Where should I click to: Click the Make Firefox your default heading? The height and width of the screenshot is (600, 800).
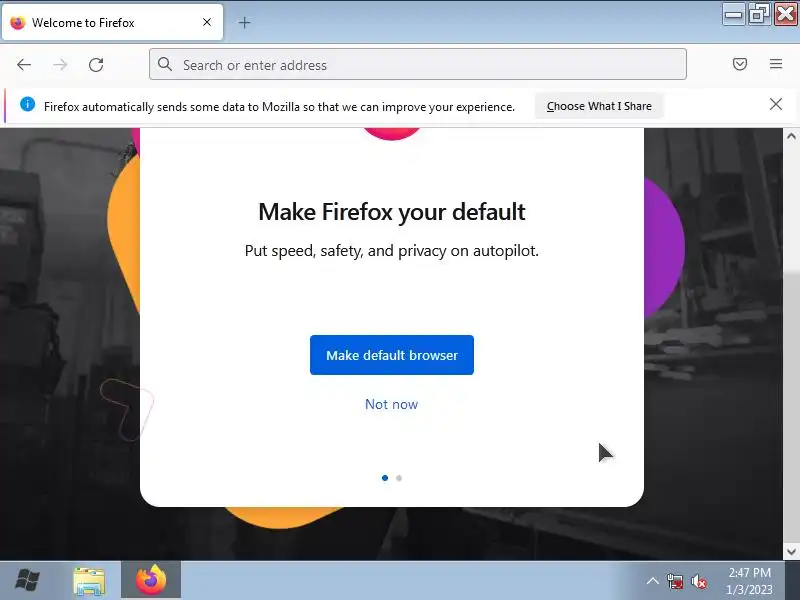coord(392,212)
